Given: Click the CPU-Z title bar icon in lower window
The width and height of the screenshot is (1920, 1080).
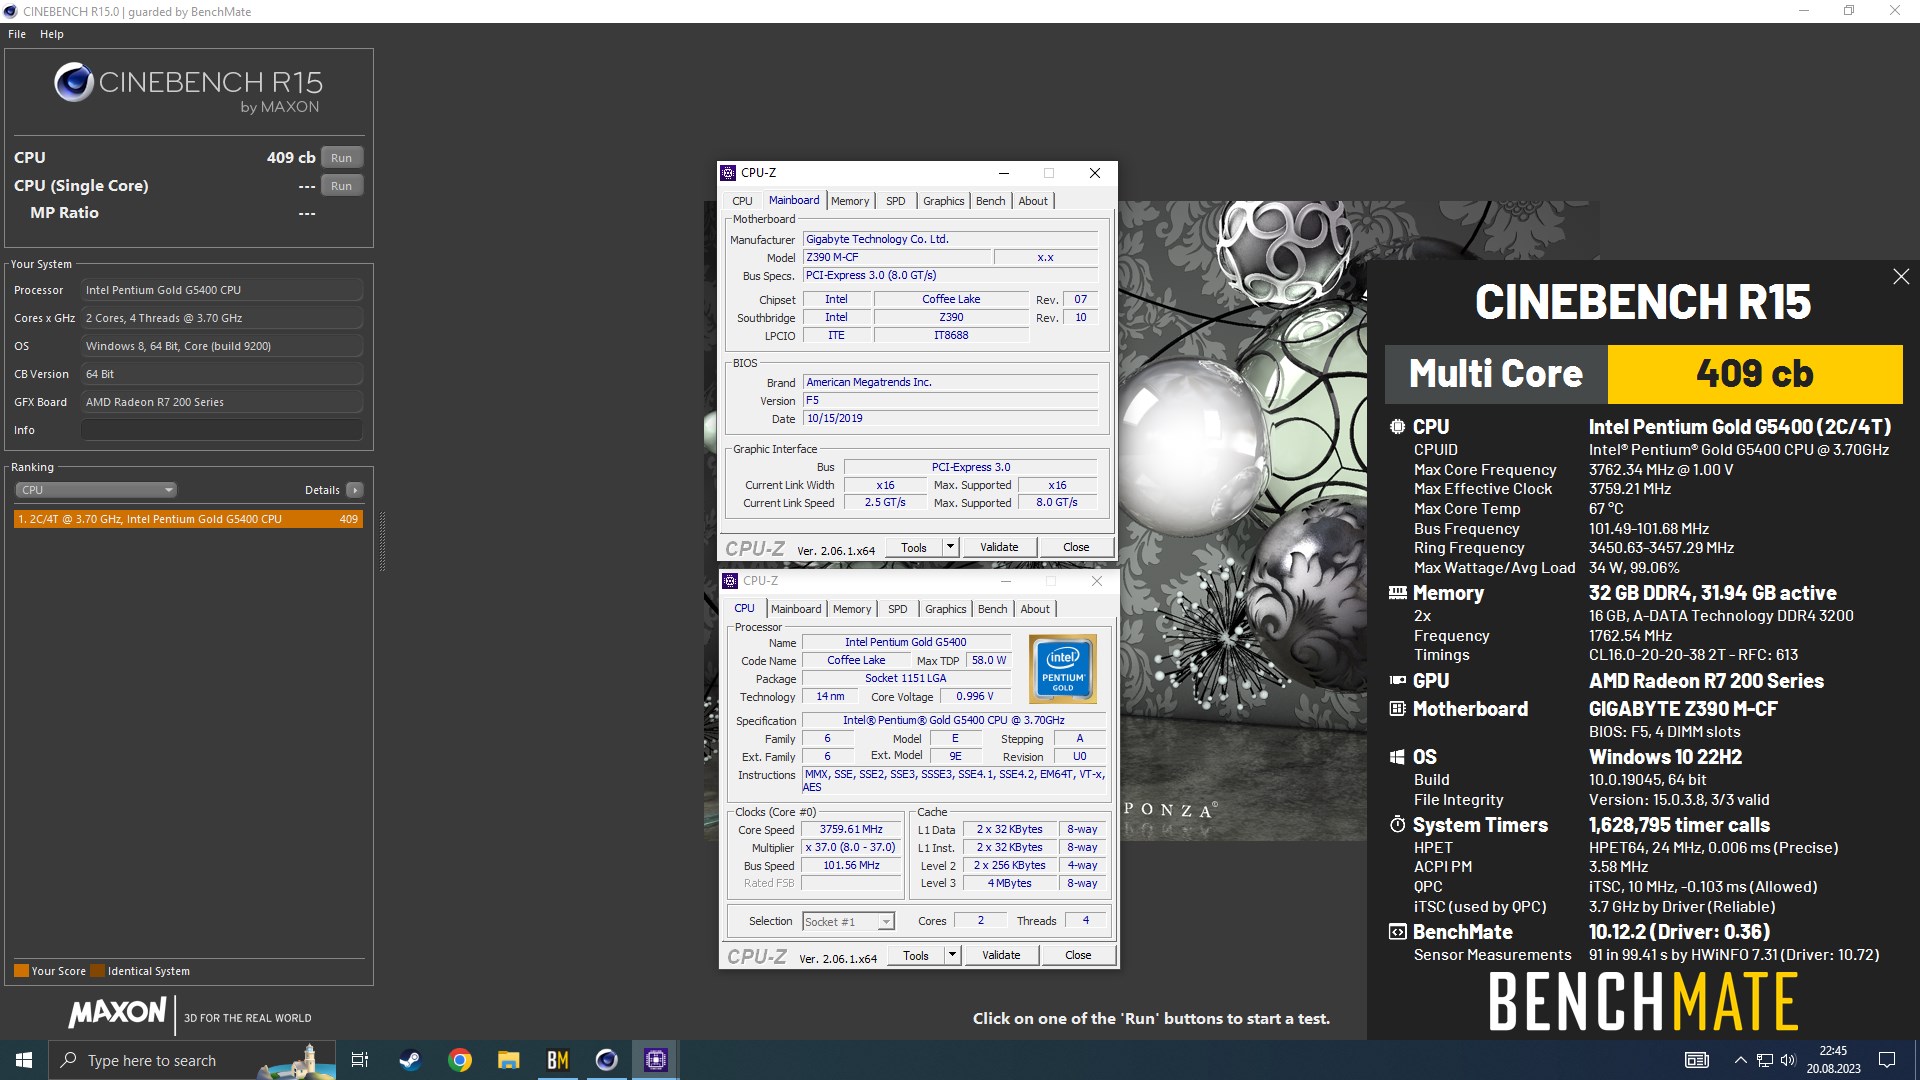Looking at the screenshot, I should (731, 581).
